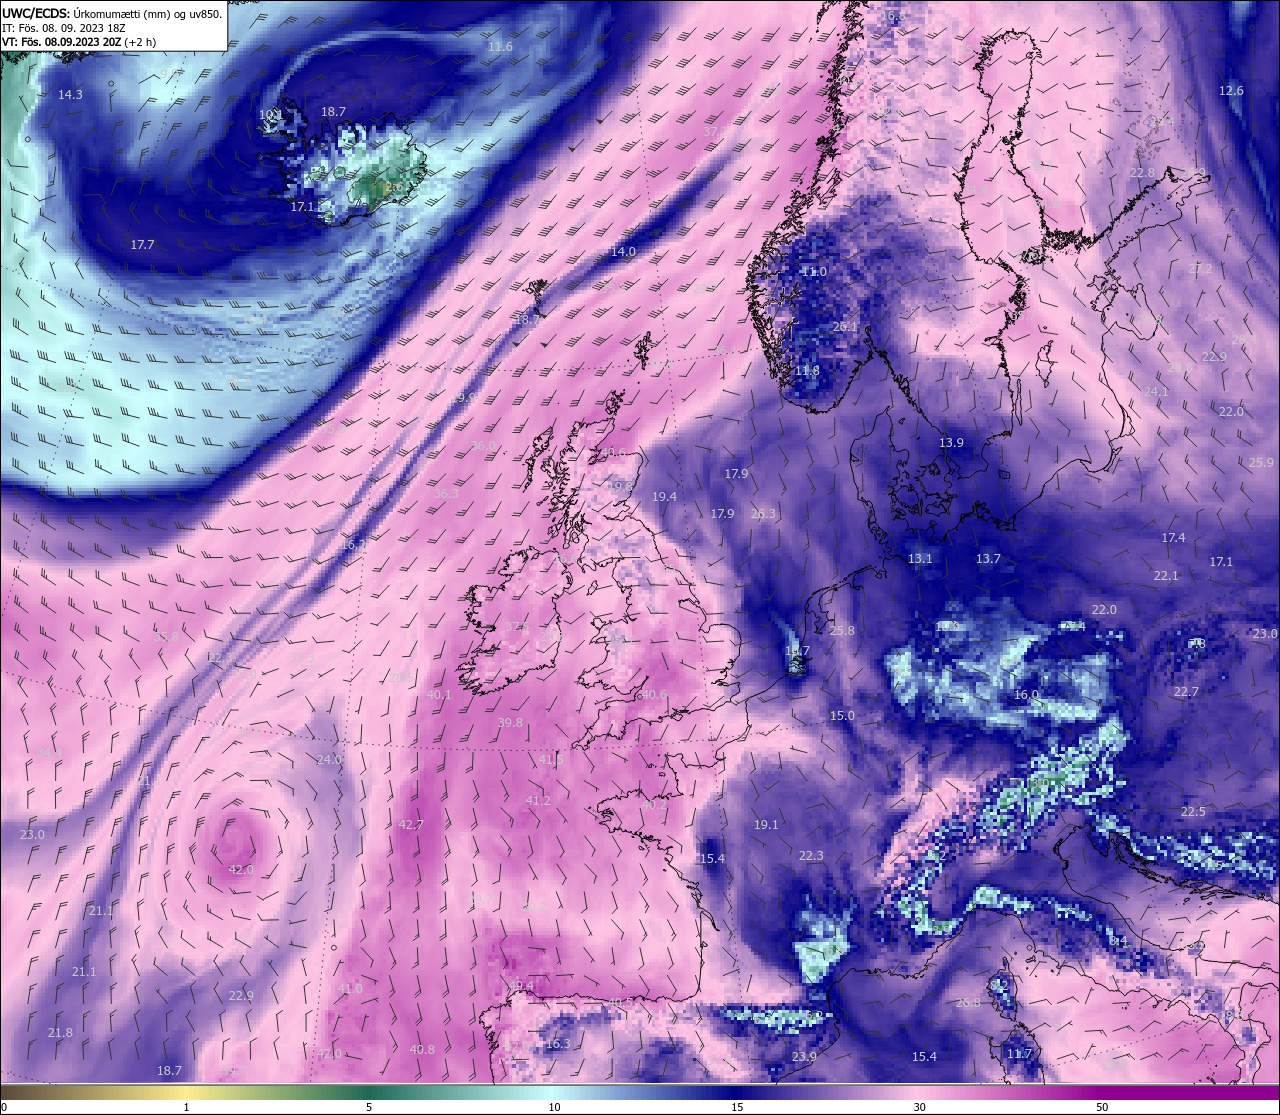Click the map value 22.5
This screenshot has width=1280, height=1115.
(x=1193, y=812)
